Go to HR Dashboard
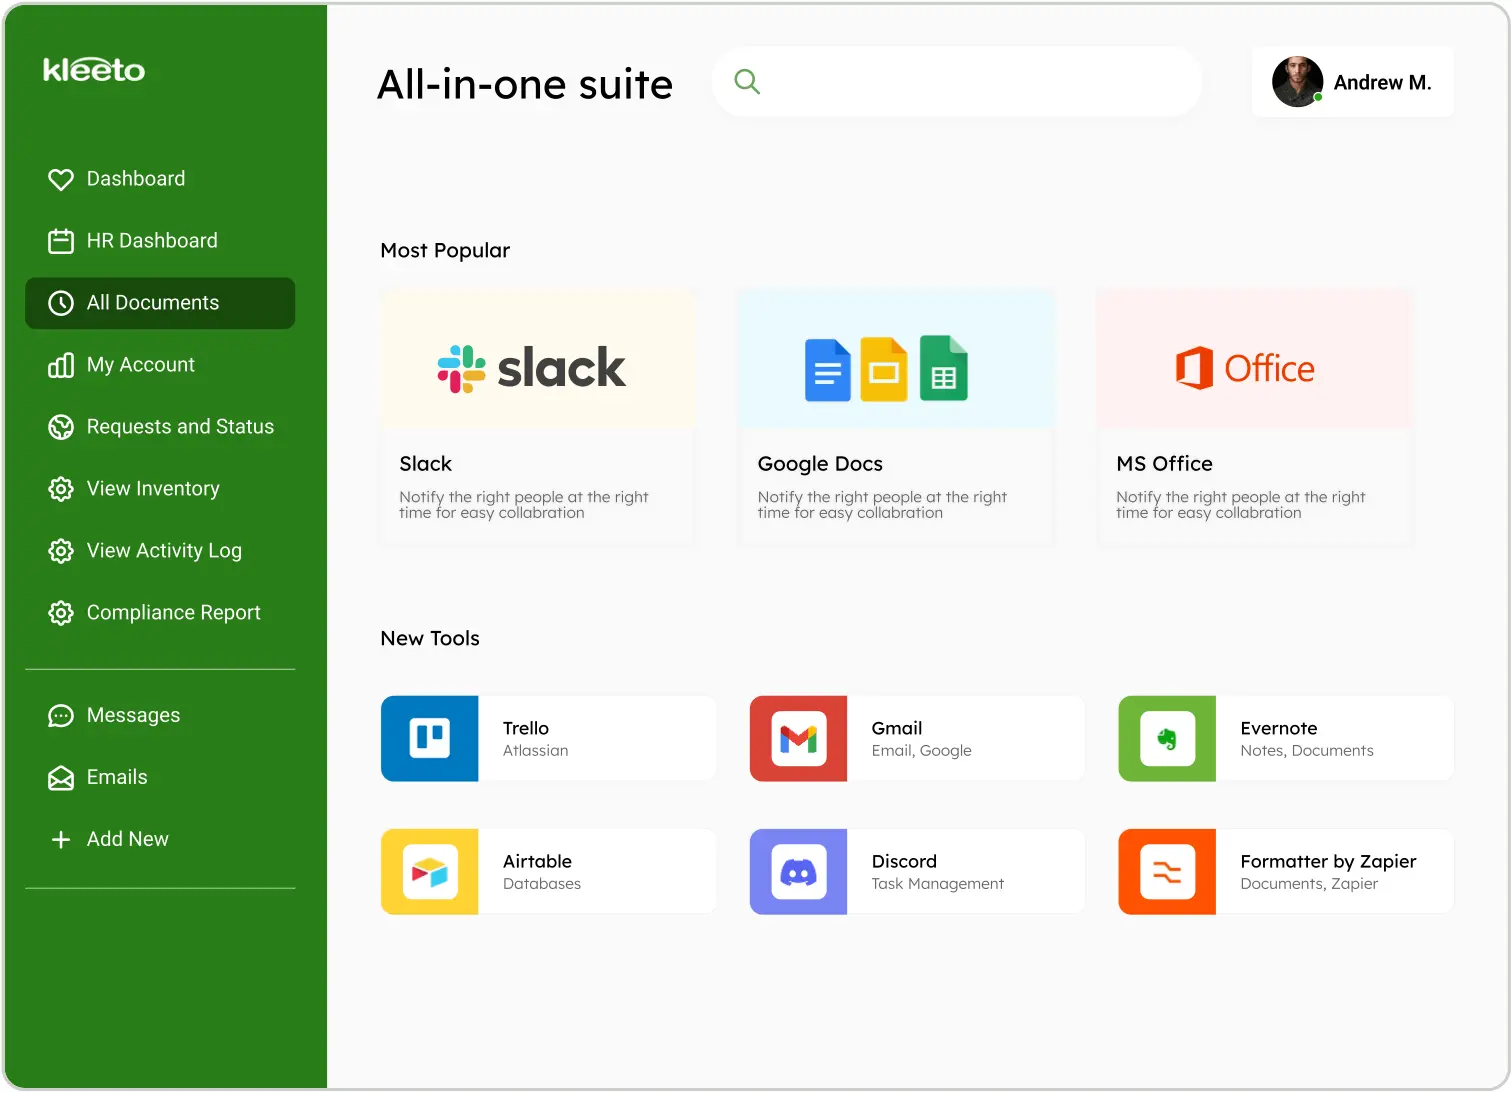The width and height of the screenshot is (1512, 1093). (x=160, y=241)
